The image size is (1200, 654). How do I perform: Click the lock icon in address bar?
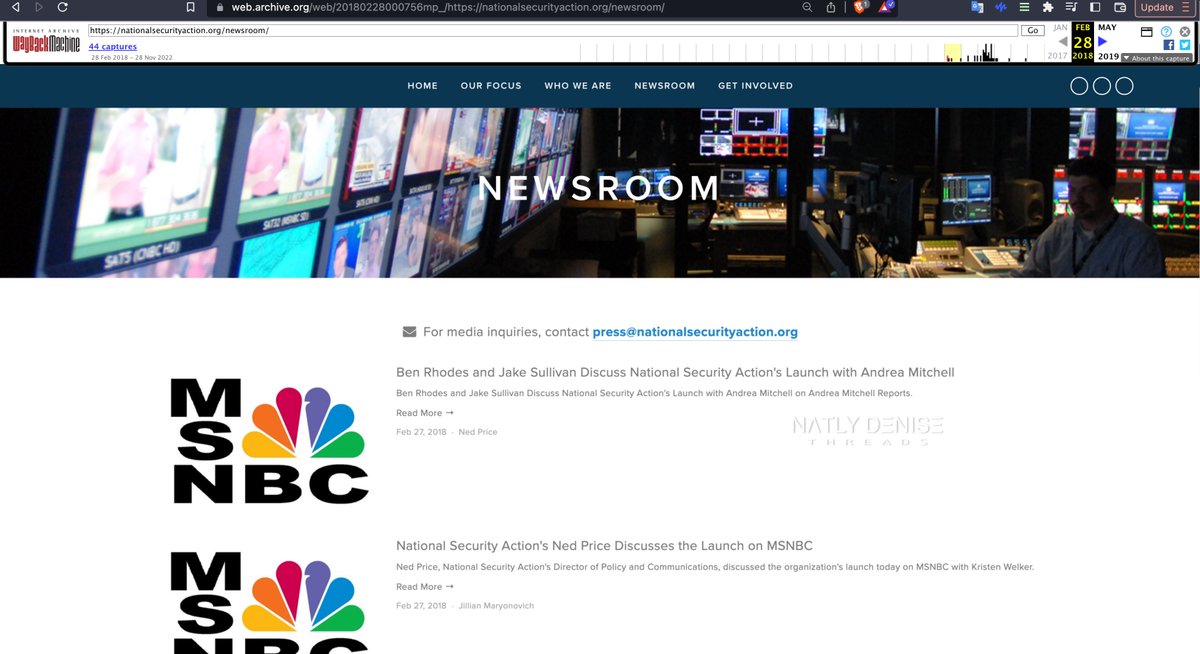tap(220, 7)
